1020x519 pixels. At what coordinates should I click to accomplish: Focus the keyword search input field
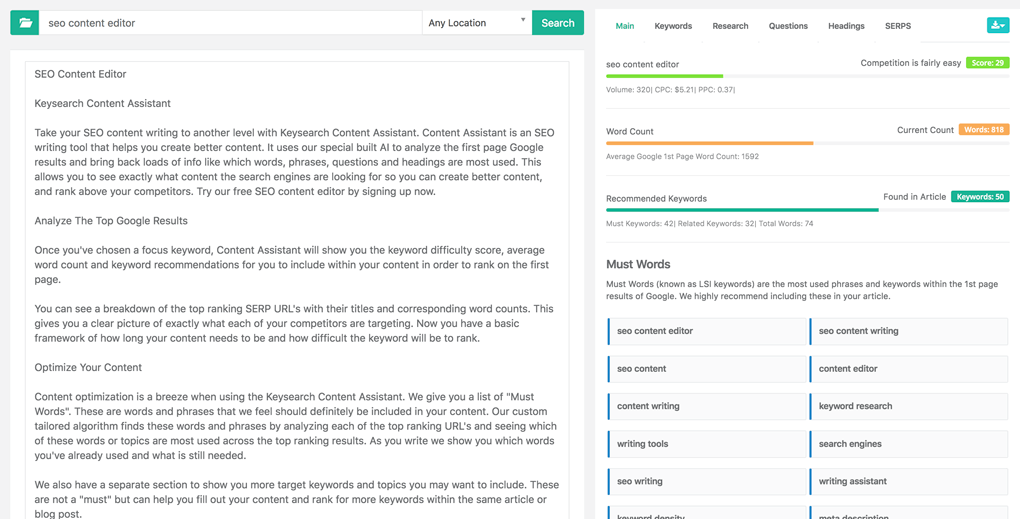coord(231,23)
